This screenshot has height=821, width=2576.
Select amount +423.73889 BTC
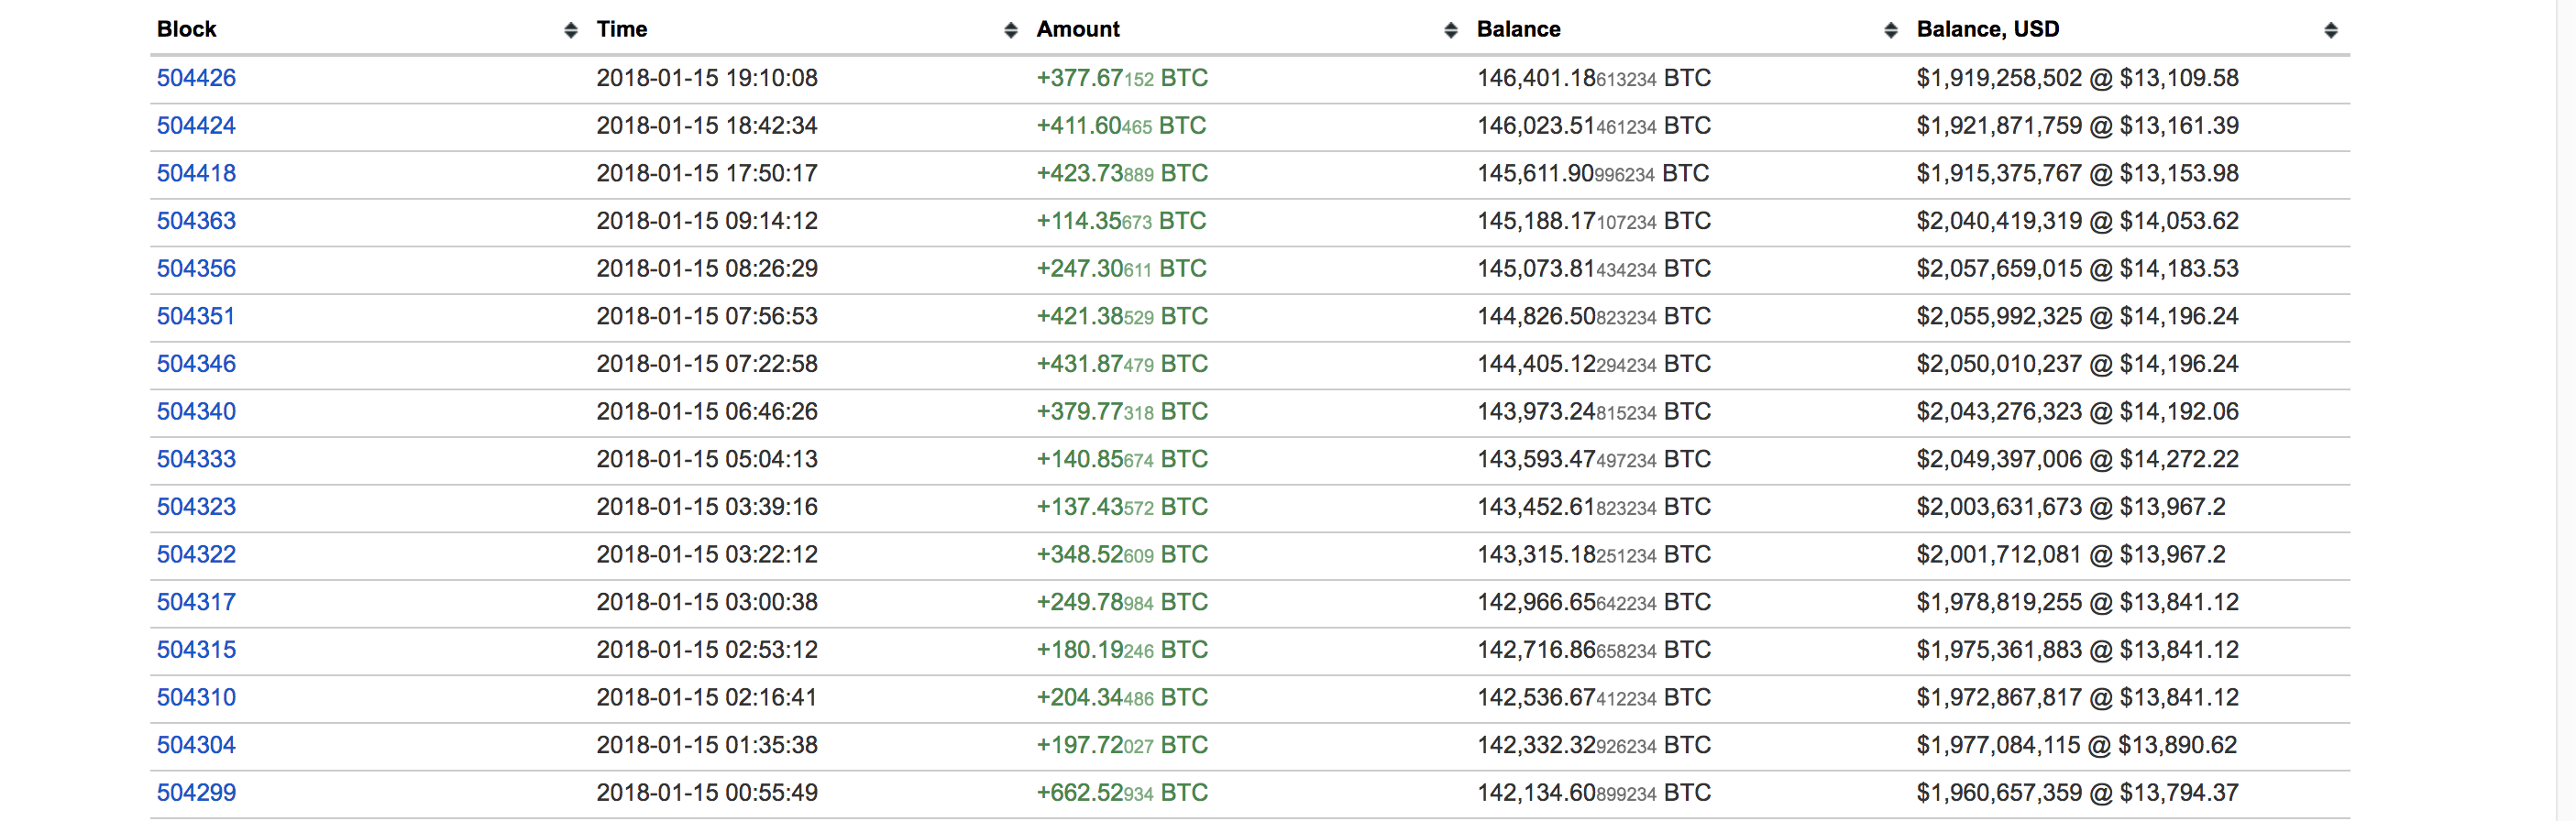(1122, 173)
